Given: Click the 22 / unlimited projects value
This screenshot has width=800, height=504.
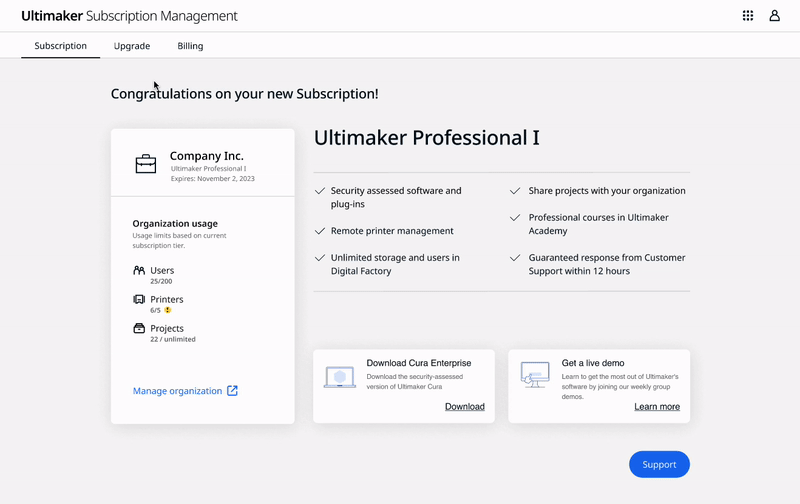Looking at the screenshot, I should click(172, 339).
